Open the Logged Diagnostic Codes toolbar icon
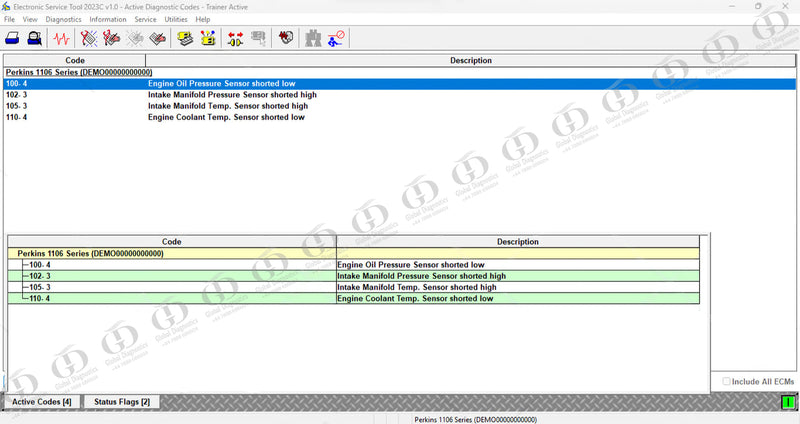800x424 pixels. pyautogui.click(x=111, y=38)
